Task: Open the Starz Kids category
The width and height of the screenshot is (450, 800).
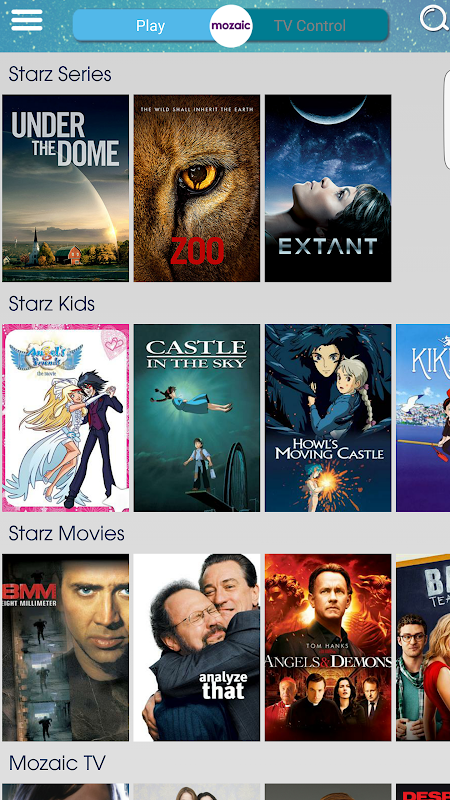Action: point(52,304)
